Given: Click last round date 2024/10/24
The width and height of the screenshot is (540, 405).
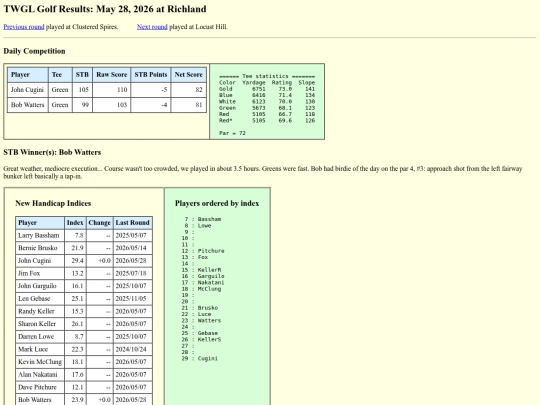Looking at the screenshot, I should coord(133,349).
